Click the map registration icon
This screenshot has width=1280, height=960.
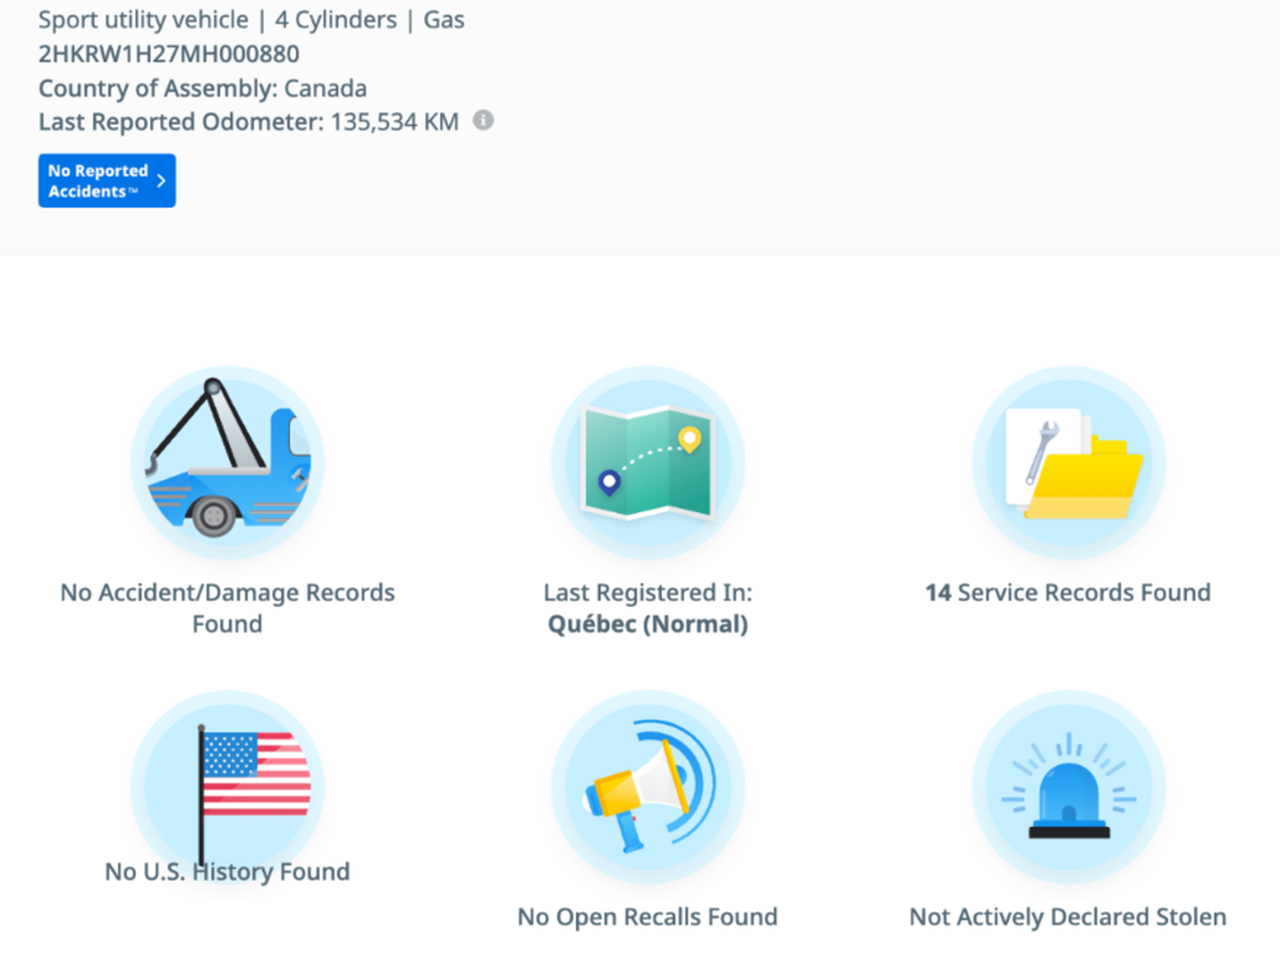point(648,462)
